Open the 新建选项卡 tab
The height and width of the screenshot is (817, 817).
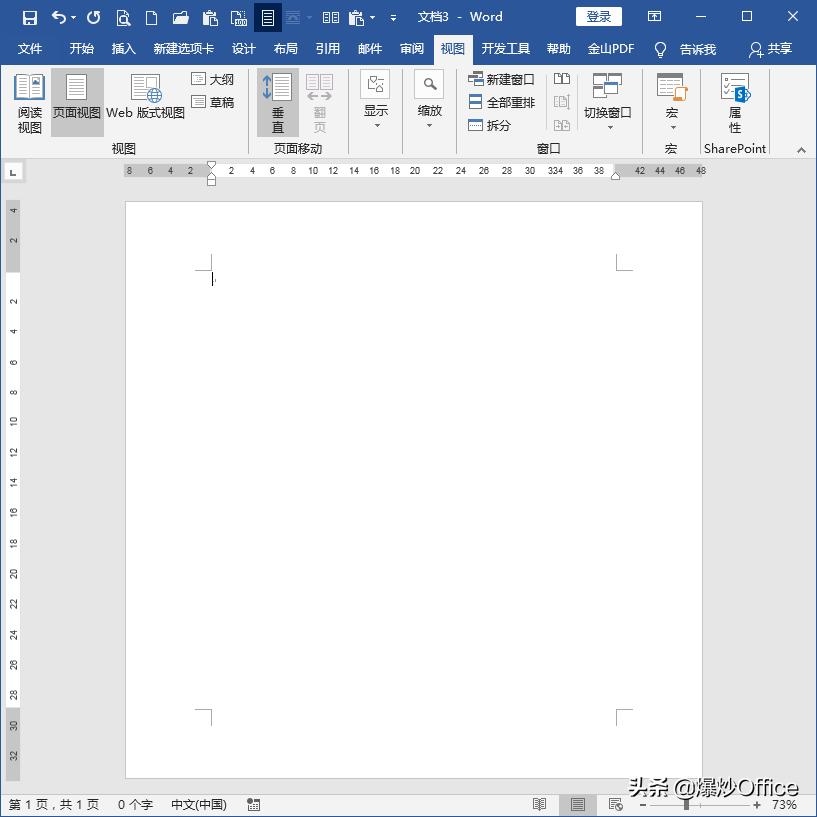click(183, 49)
